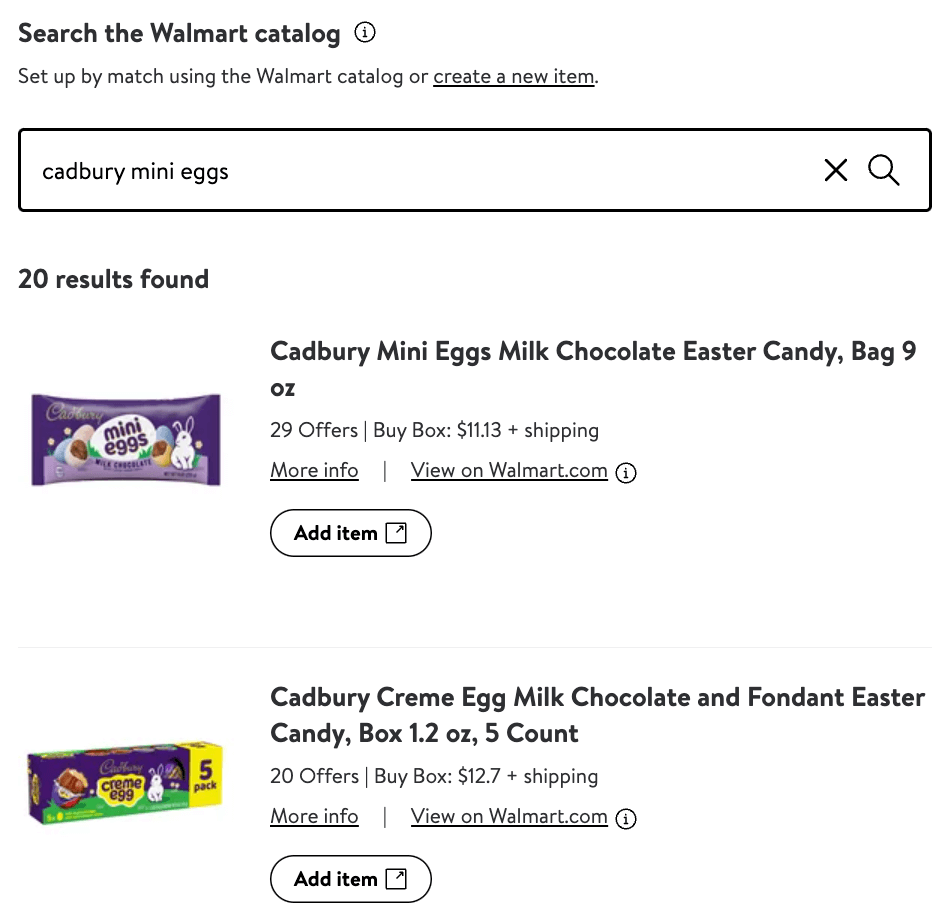View Cadbury Mini Eggs on Walmart.com

pyautogui.click(x=509, y=470)
